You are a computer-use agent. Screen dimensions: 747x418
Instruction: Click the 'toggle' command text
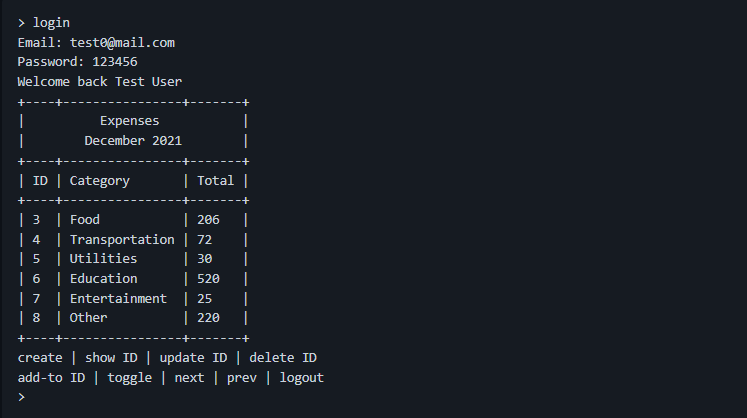[x=130, y=378]
